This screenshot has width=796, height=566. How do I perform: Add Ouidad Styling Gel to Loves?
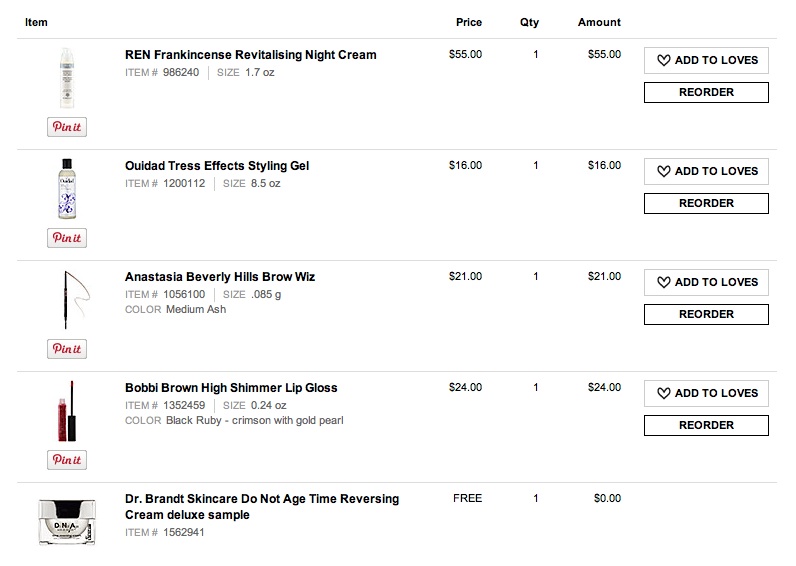706,171
